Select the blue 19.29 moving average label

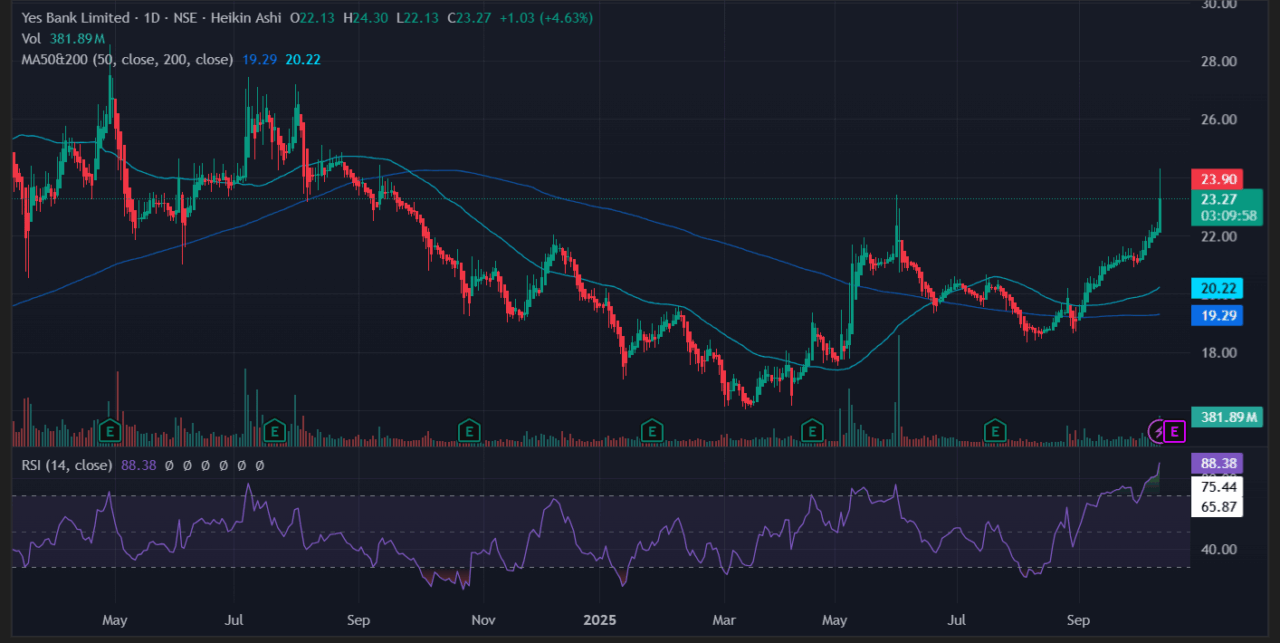click(1216, 315)
